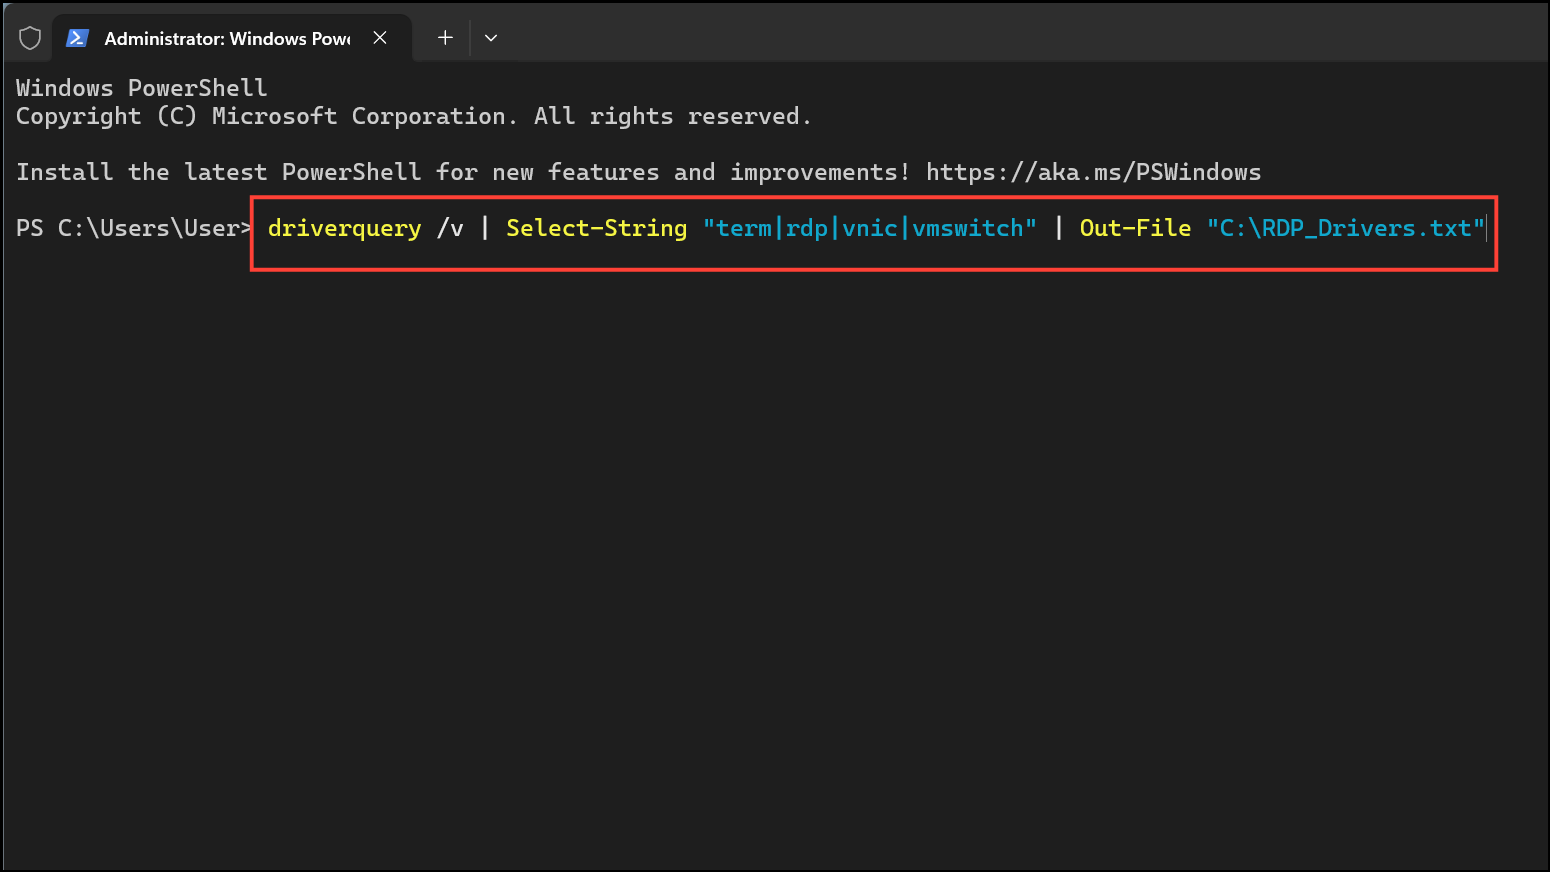Viewport: 1550px width, 872px height.
Task: Click the PS C:\Users\User> prompt
Action: 130,229
